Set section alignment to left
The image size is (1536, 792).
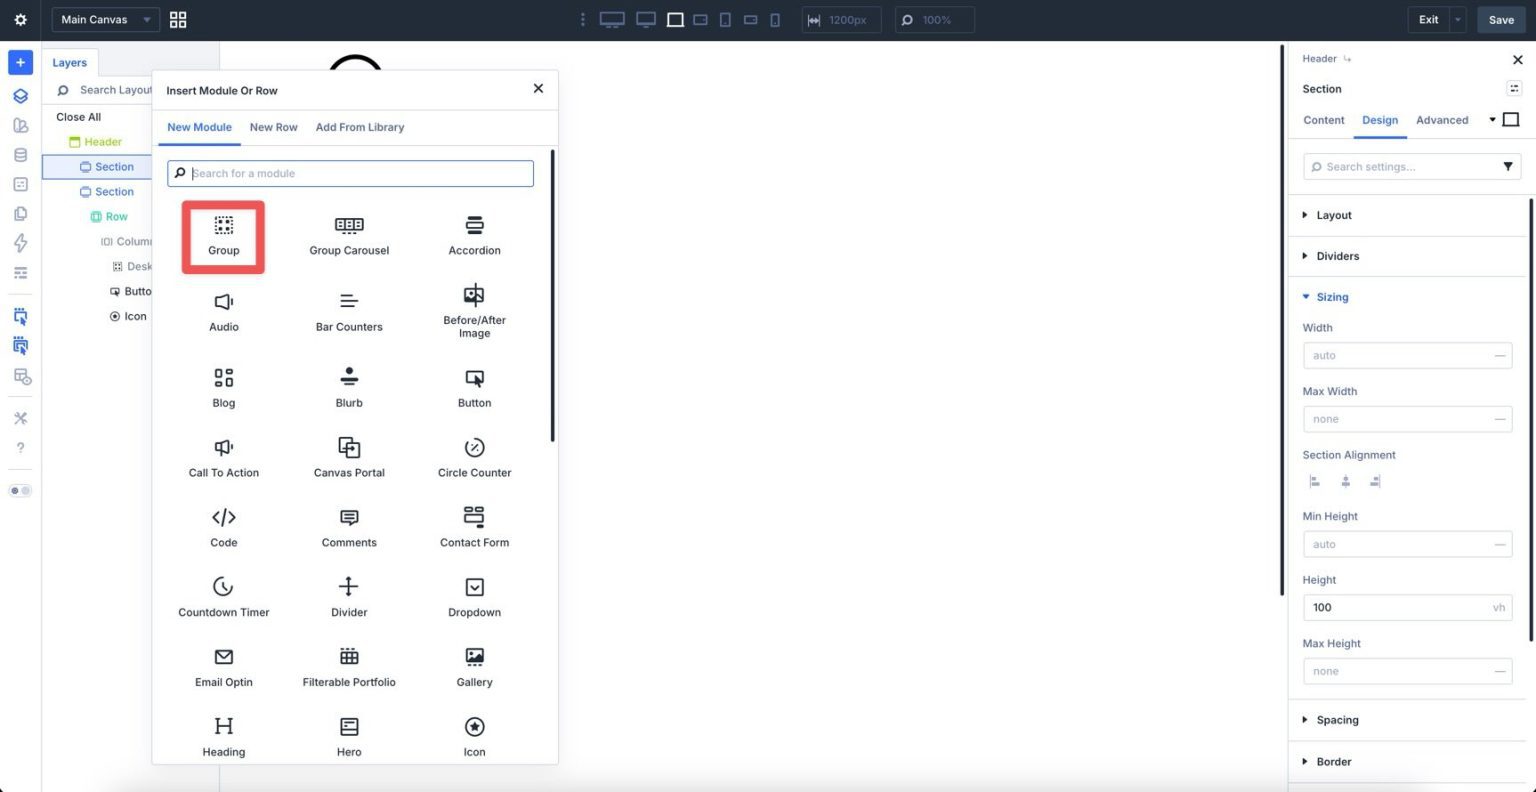pos(1315,481)
